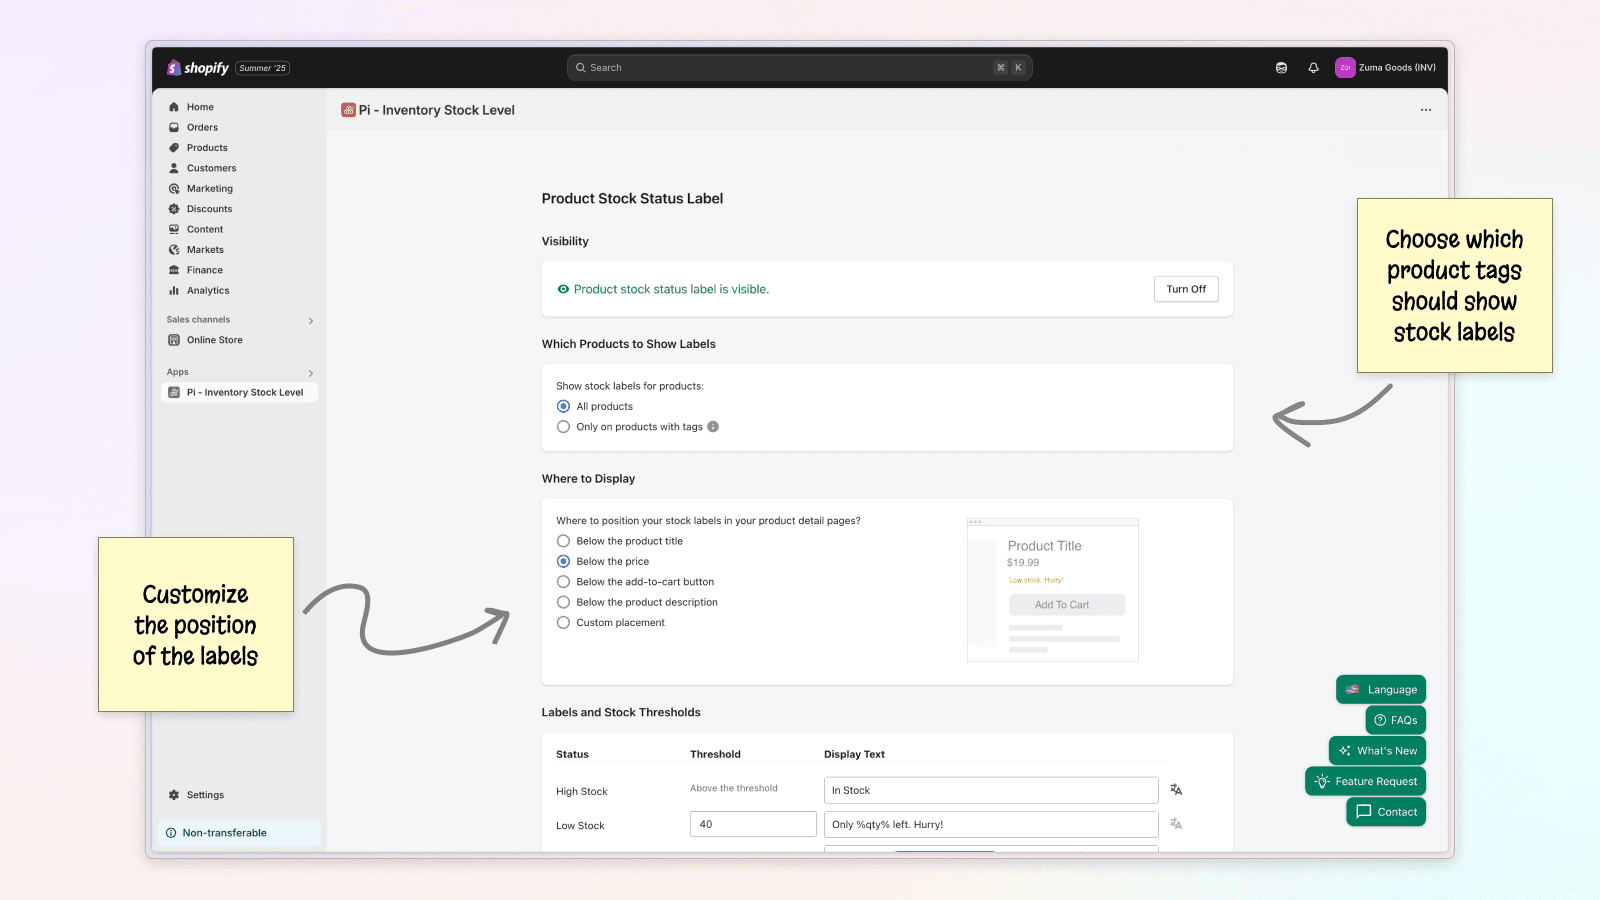1600x900 pixels.
Task: Edit the Low Stock threshold value of 40
Action: [x=752, y=823]
